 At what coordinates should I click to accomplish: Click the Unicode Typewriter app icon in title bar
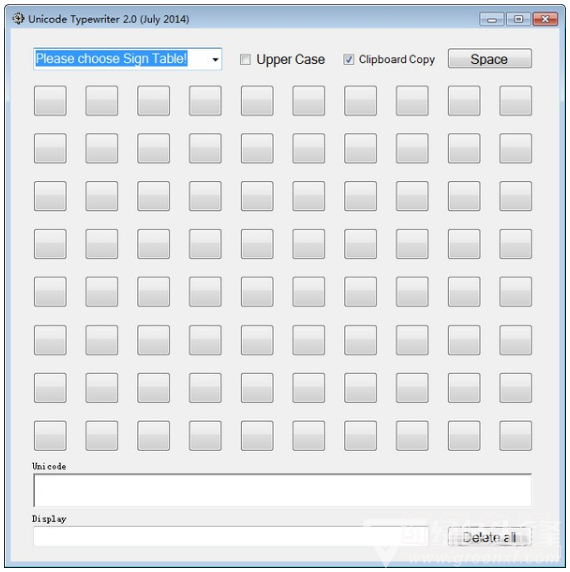(18, 19)
